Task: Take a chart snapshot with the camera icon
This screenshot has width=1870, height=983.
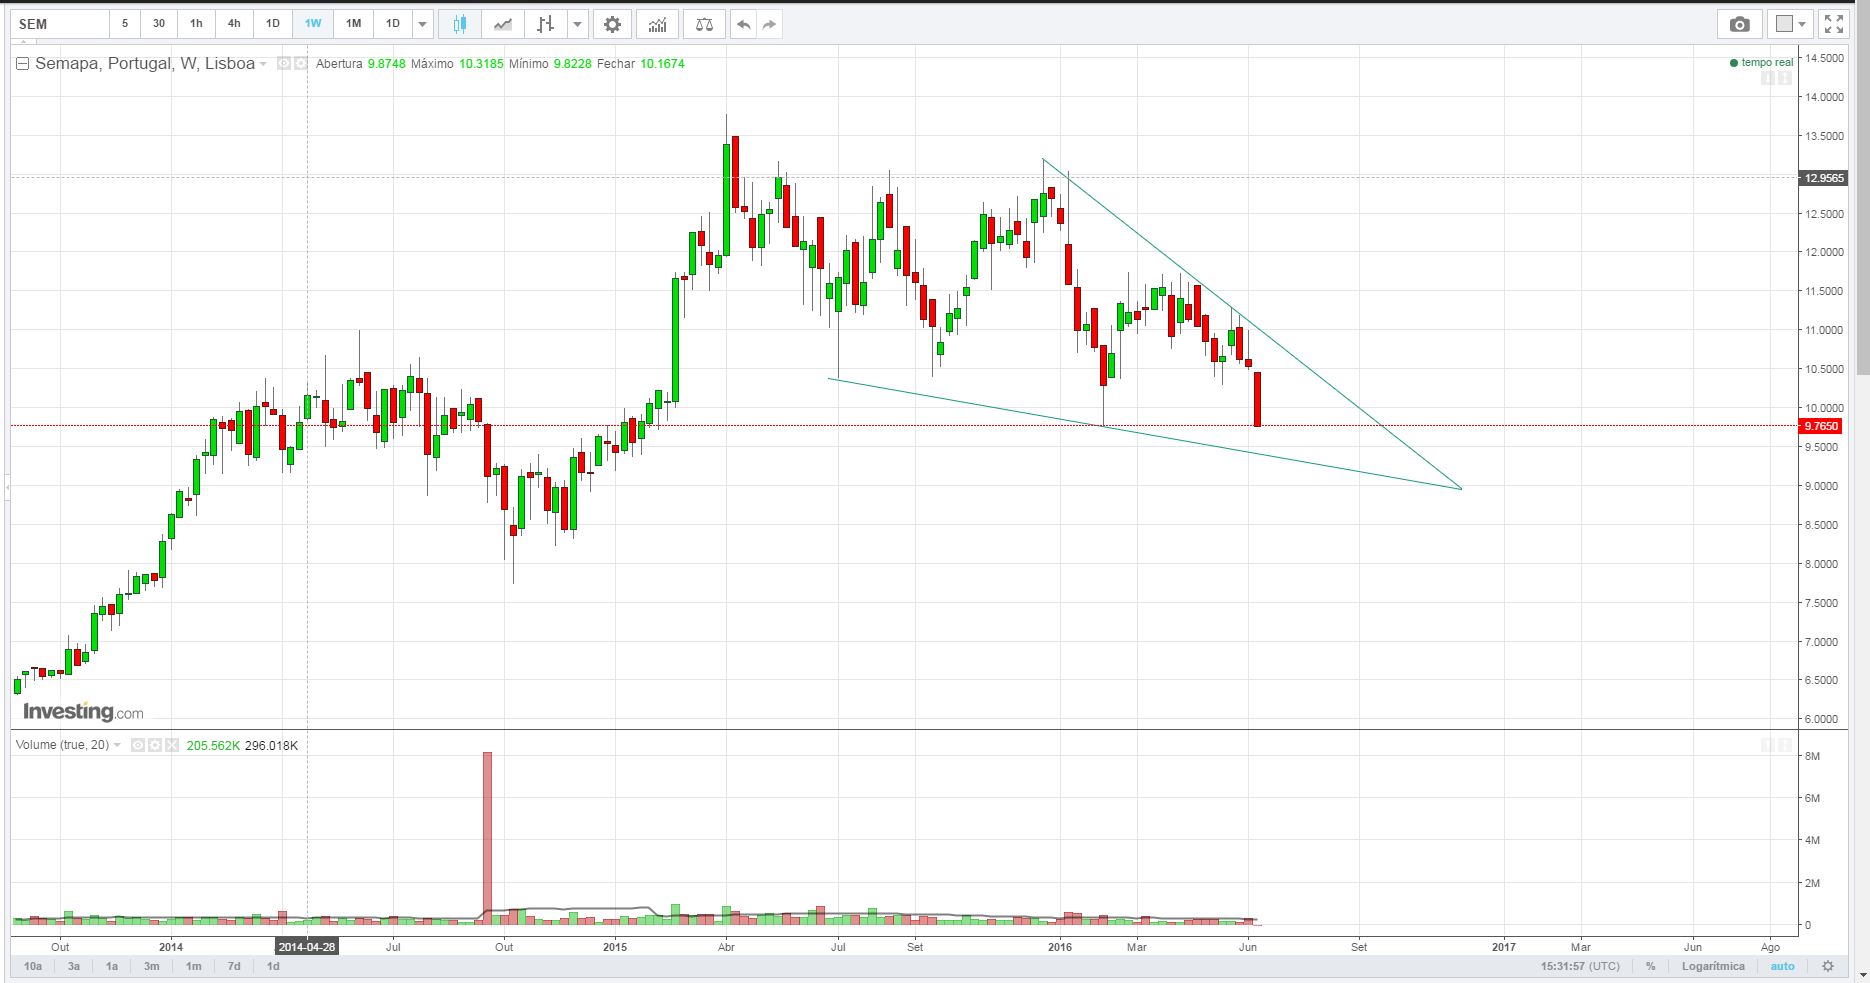Action: [x=1740, y=24]
